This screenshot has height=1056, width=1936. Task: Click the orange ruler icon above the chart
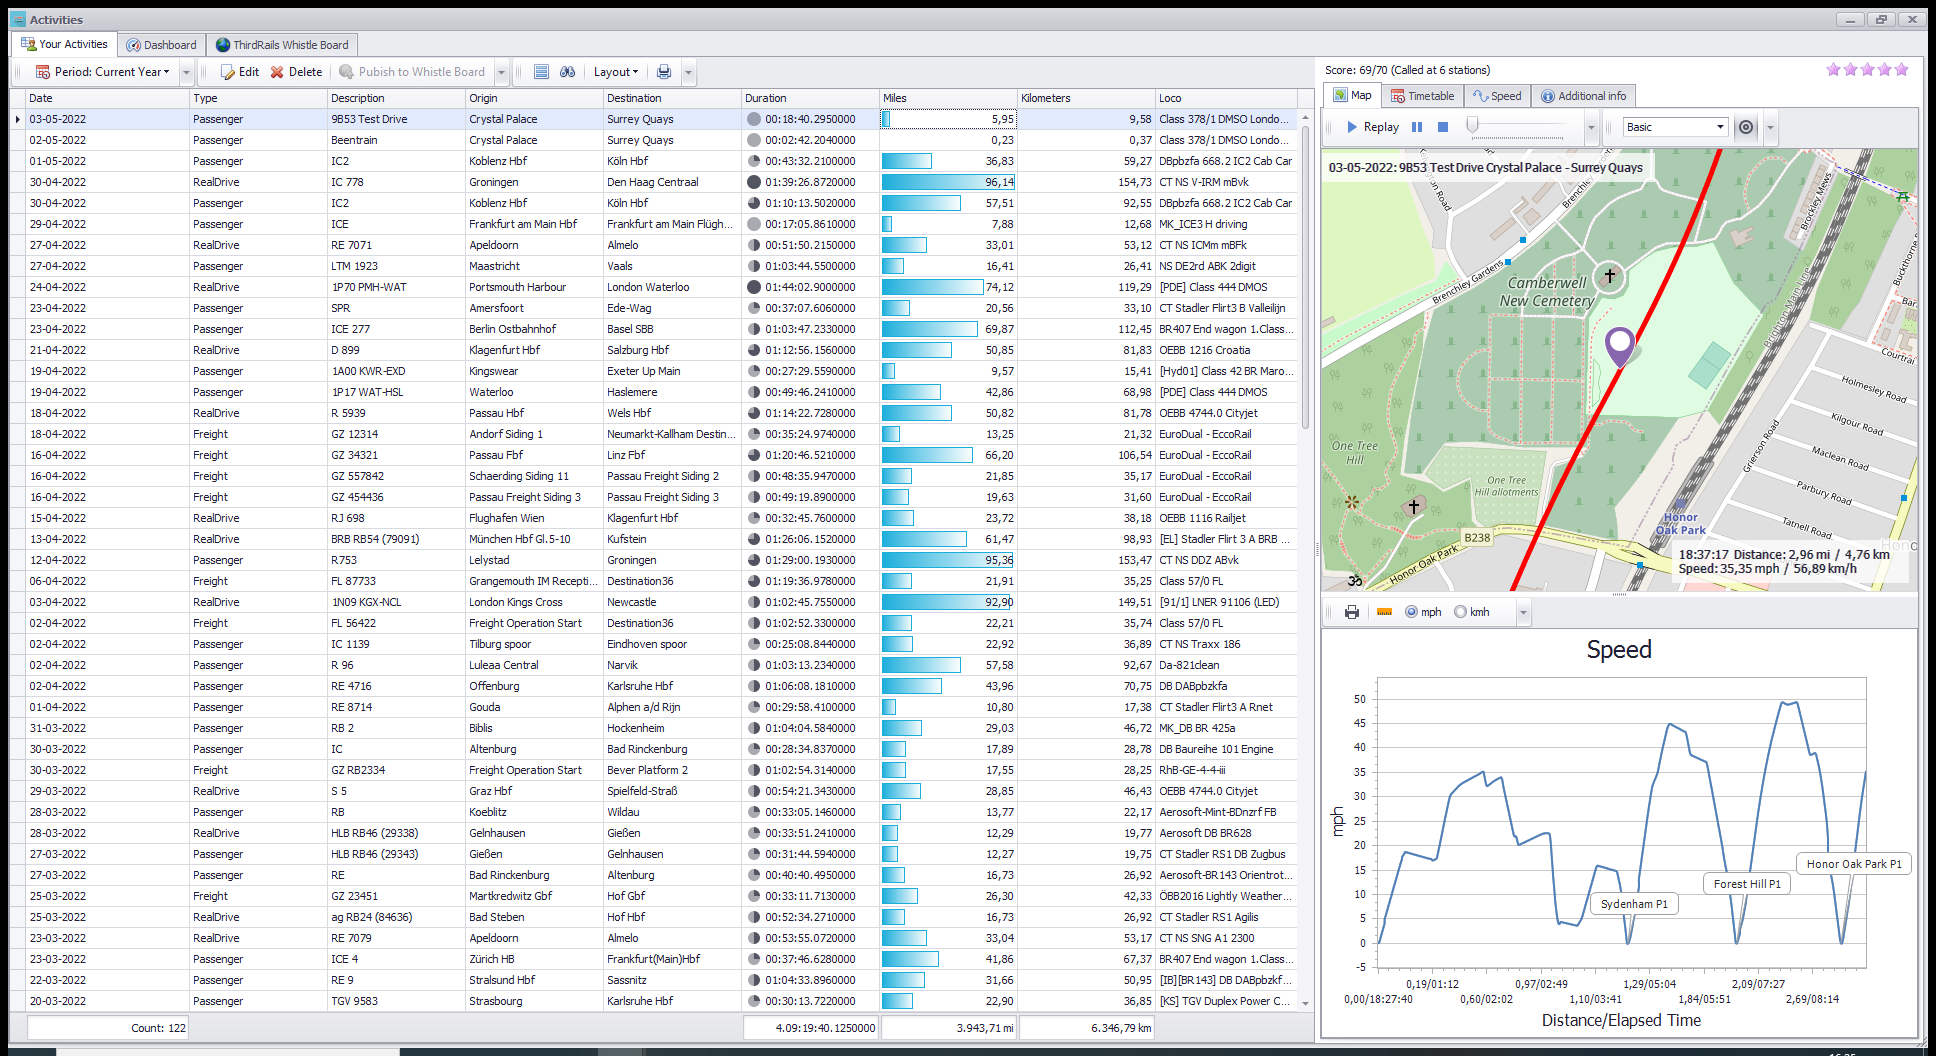[x=1384, y=612]
